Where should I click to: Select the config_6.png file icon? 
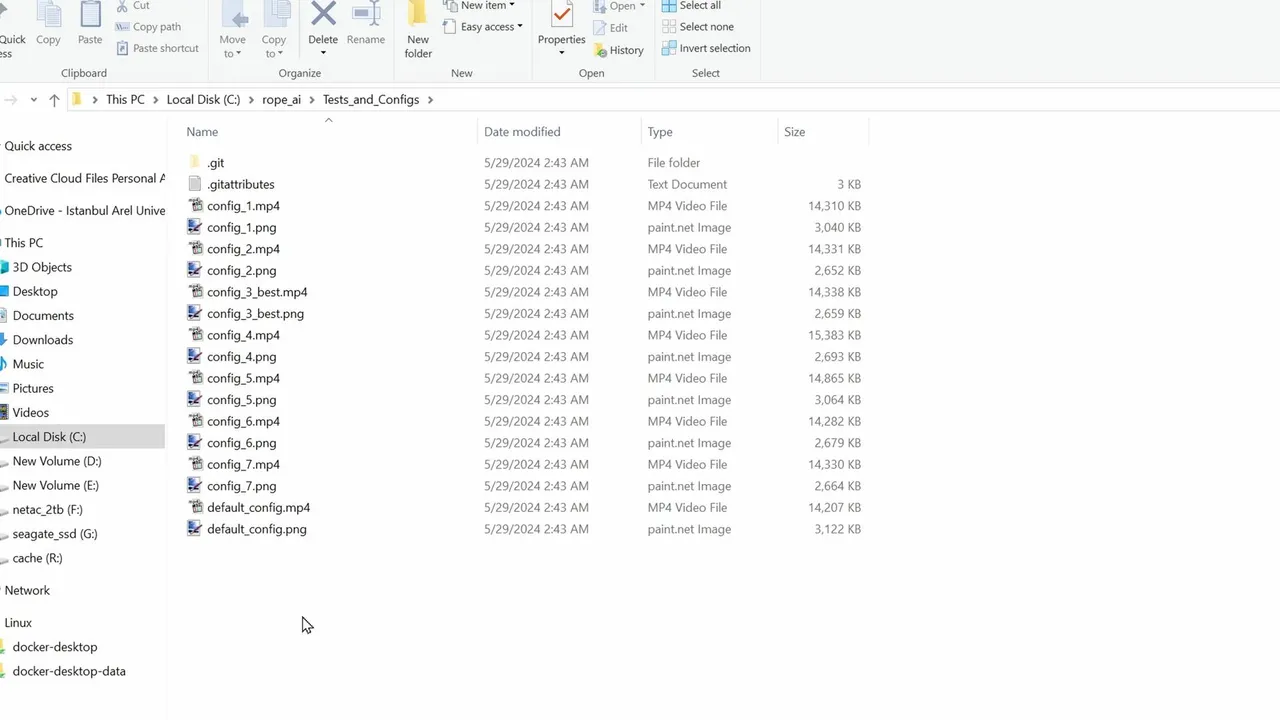pyautogui.click(x=194, y=442)
